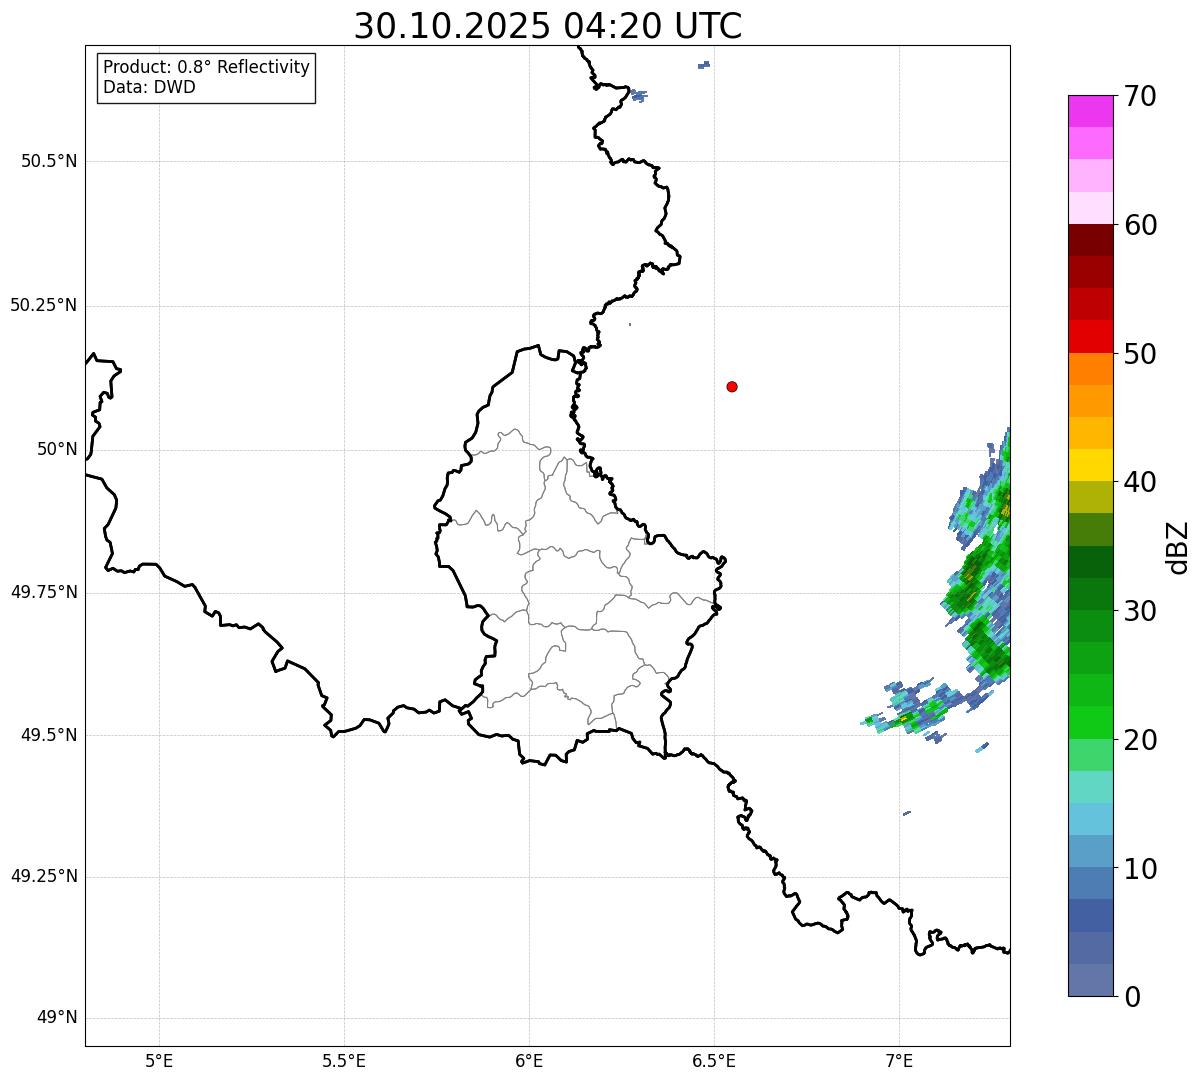Click the red location marker dot
Image resolution: width=1202 pixels, height=1081 pixels.
[x=732, y=386]
